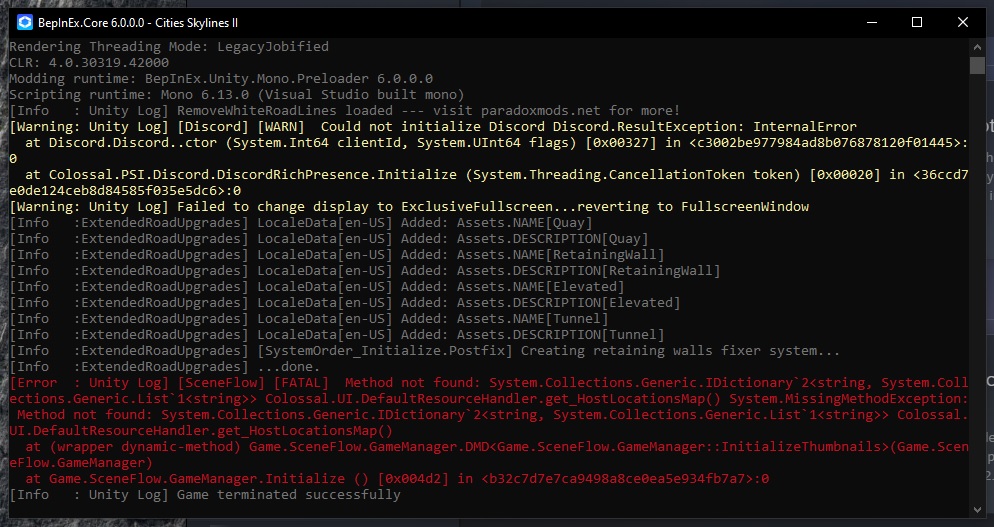Click the 'Rendering Threading Mode: LegacyJobified' line
The width and height of the screenshot is (994, 527).
(169, 46)
